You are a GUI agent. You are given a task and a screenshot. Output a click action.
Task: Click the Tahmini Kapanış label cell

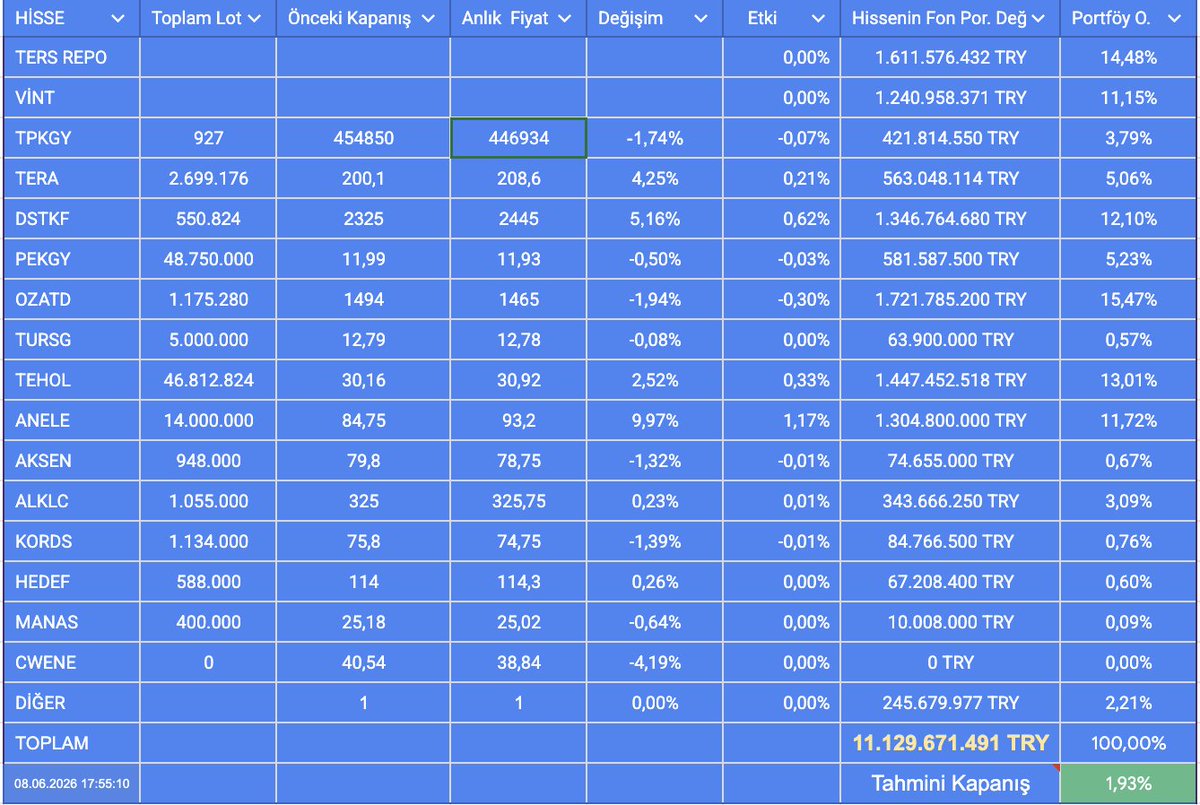(950, 783)
